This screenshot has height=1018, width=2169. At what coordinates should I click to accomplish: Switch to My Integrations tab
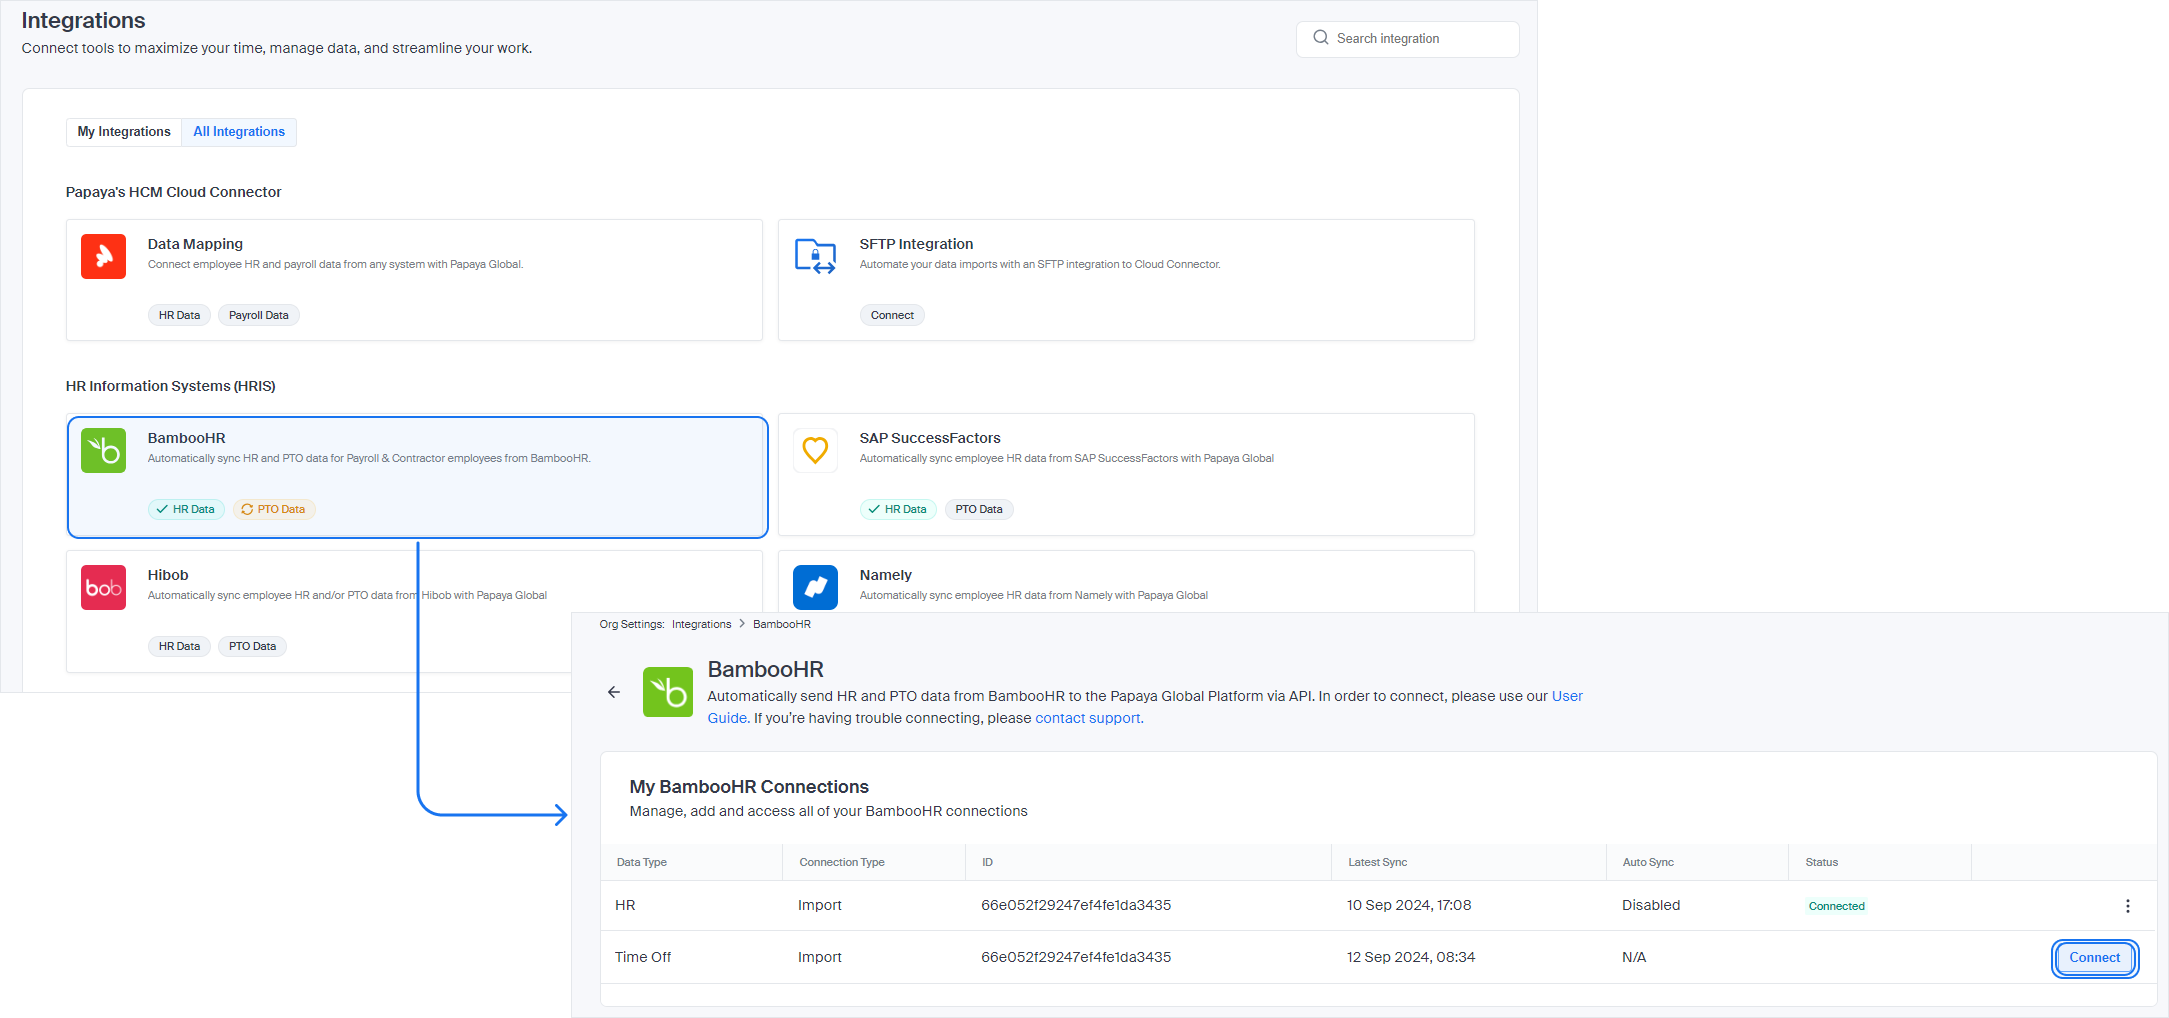[124, 132]
